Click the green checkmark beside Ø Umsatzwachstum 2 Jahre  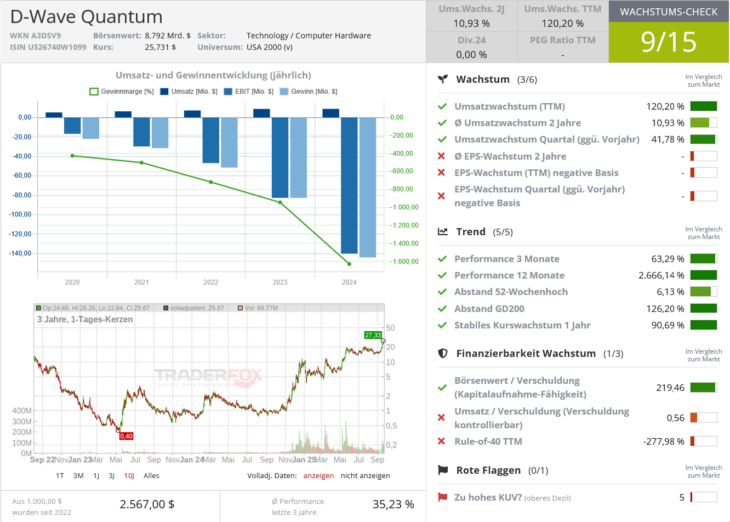pos(442,123)
